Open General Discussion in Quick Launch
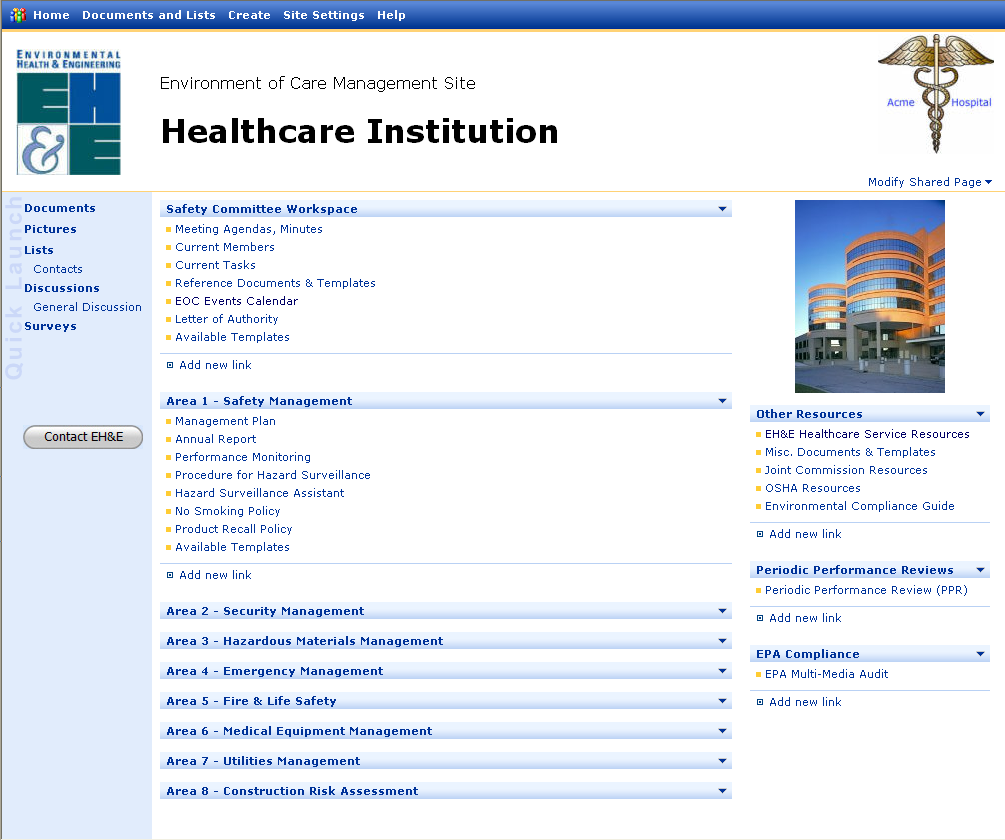Image resolution: width=1005 pixels, height=840 pixels. pos(87,307)
